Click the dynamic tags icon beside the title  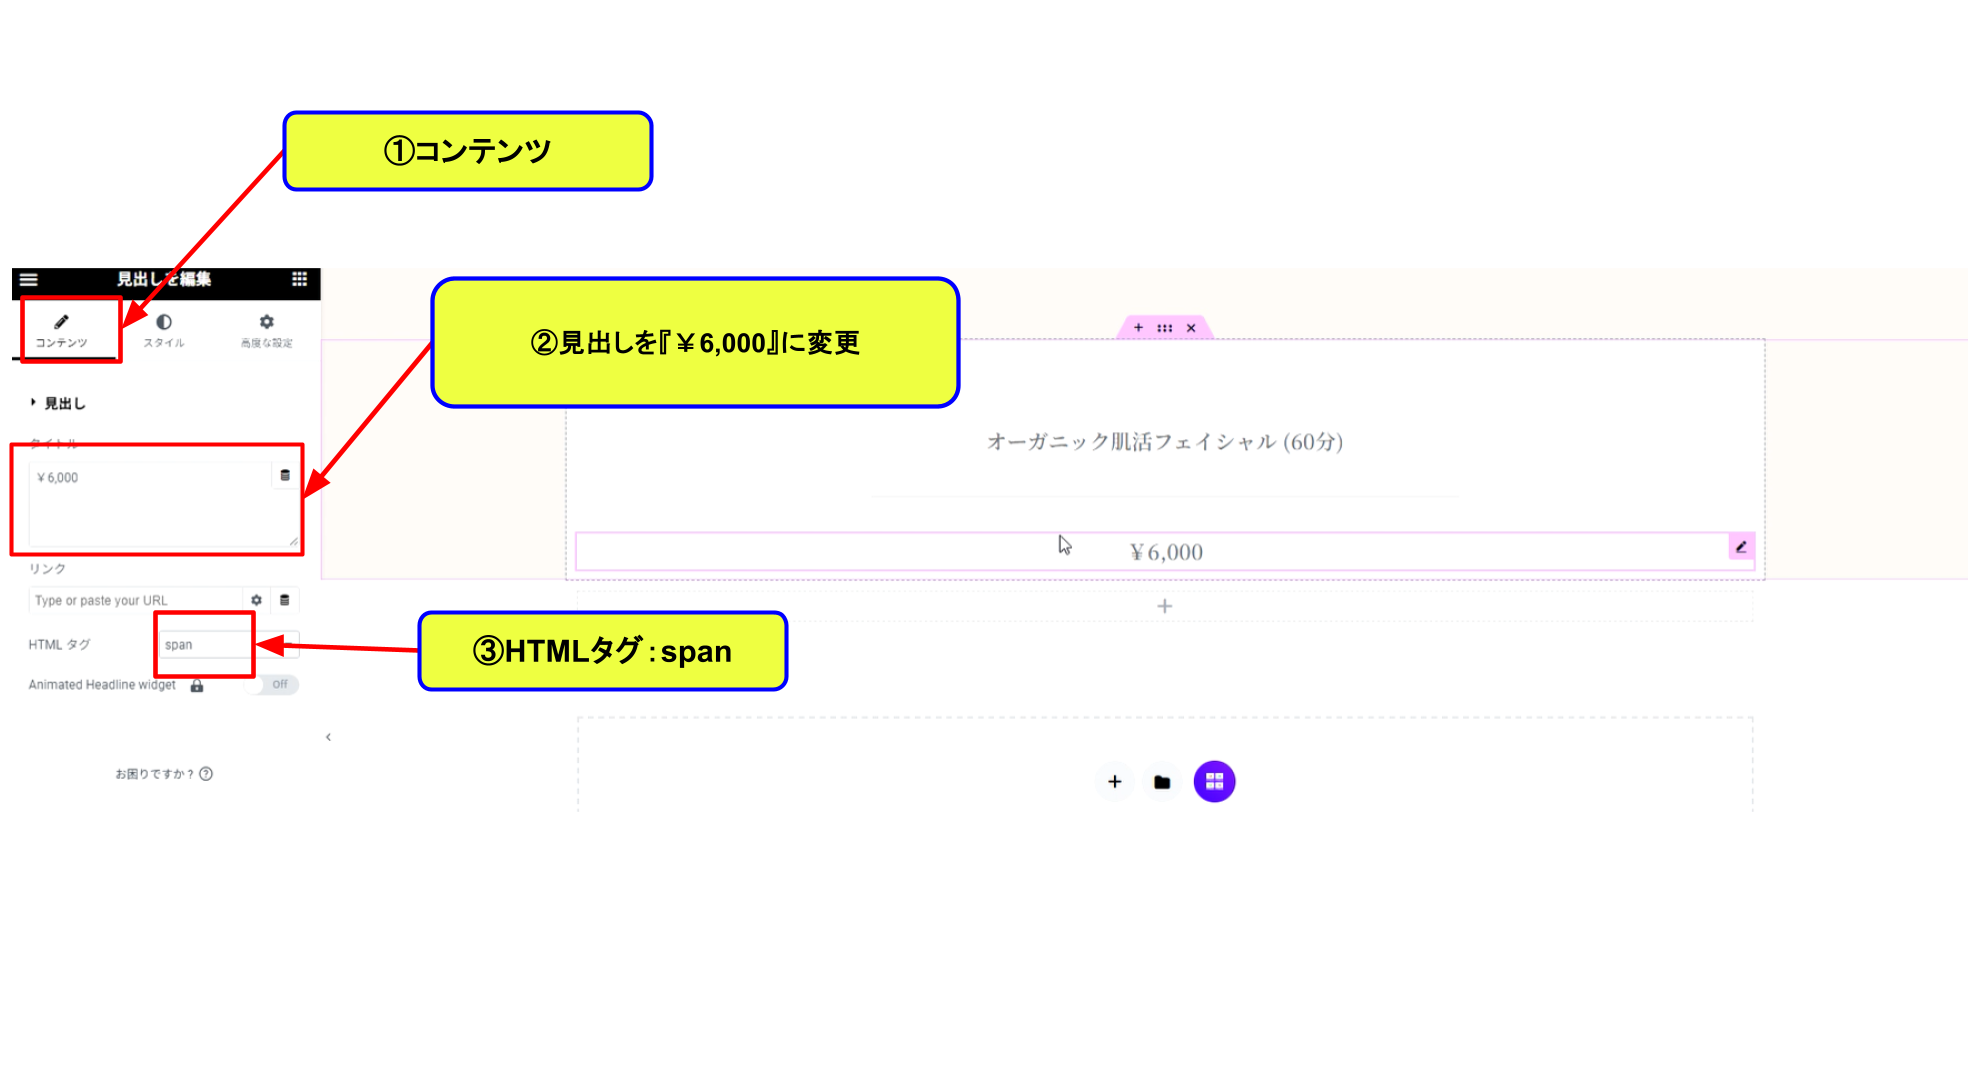point(285,476)
